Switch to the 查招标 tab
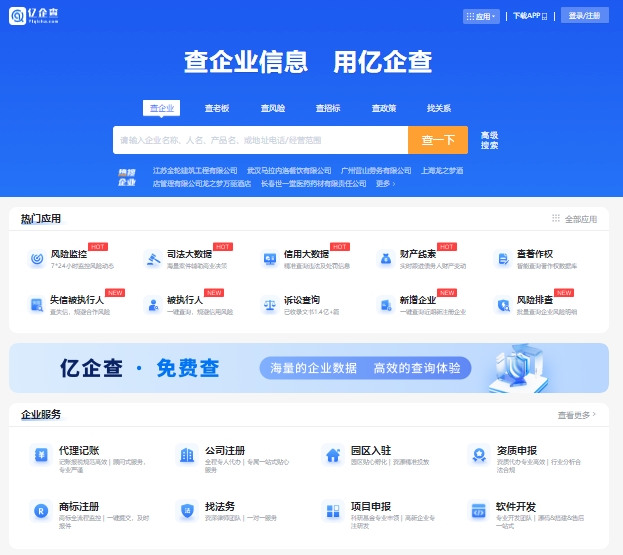 coord(328,108)
